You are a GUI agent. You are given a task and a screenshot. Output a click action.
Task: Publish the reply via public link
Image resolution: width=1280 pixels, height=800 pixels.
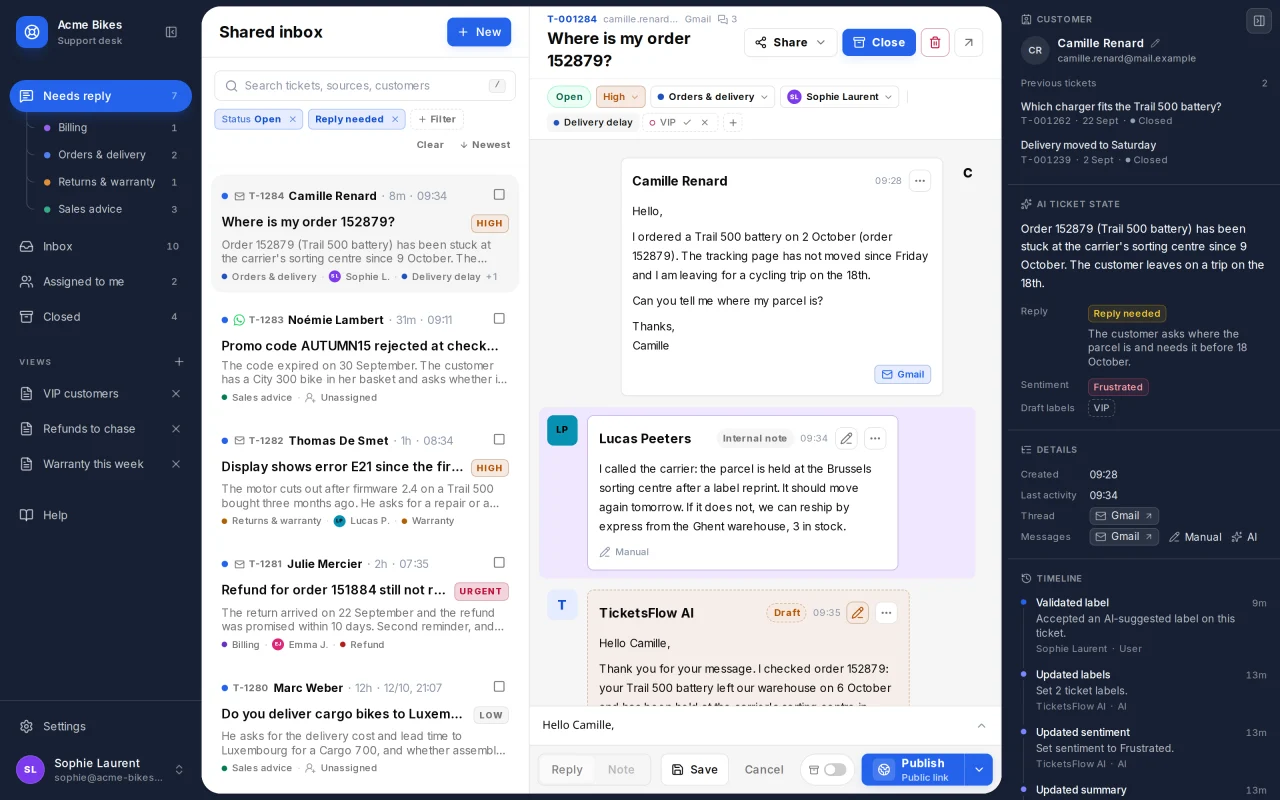pyautogui.click(x=913, y=769)
